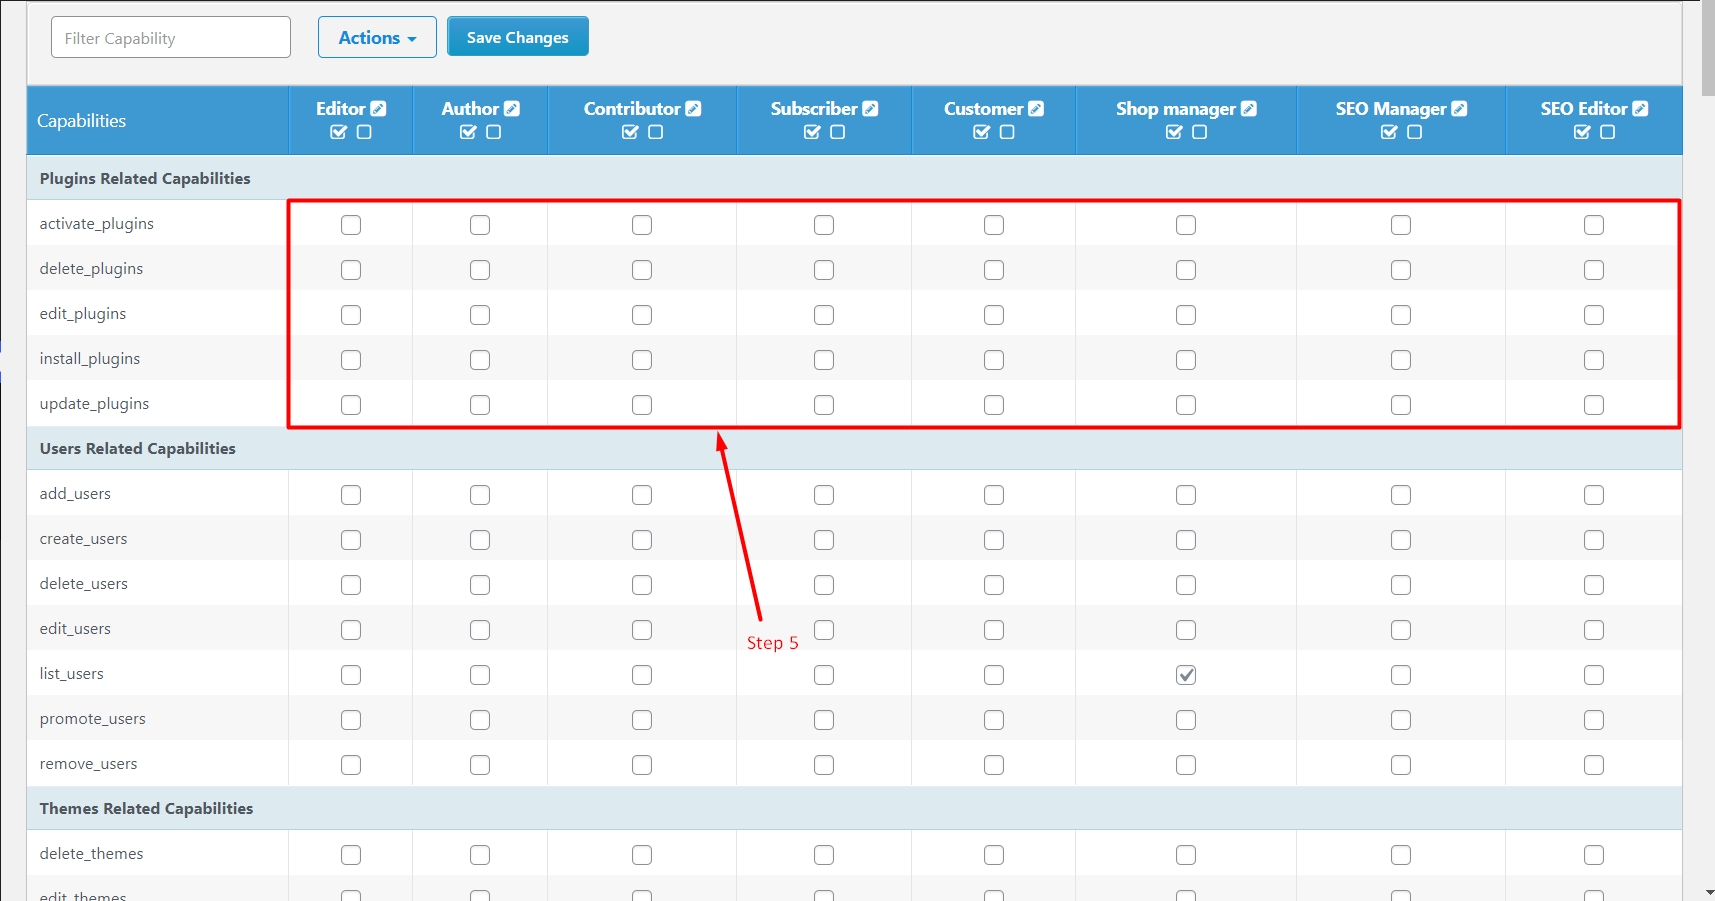
Task: Enable activate_plugins for the Editor role
Action: (351, 225)
